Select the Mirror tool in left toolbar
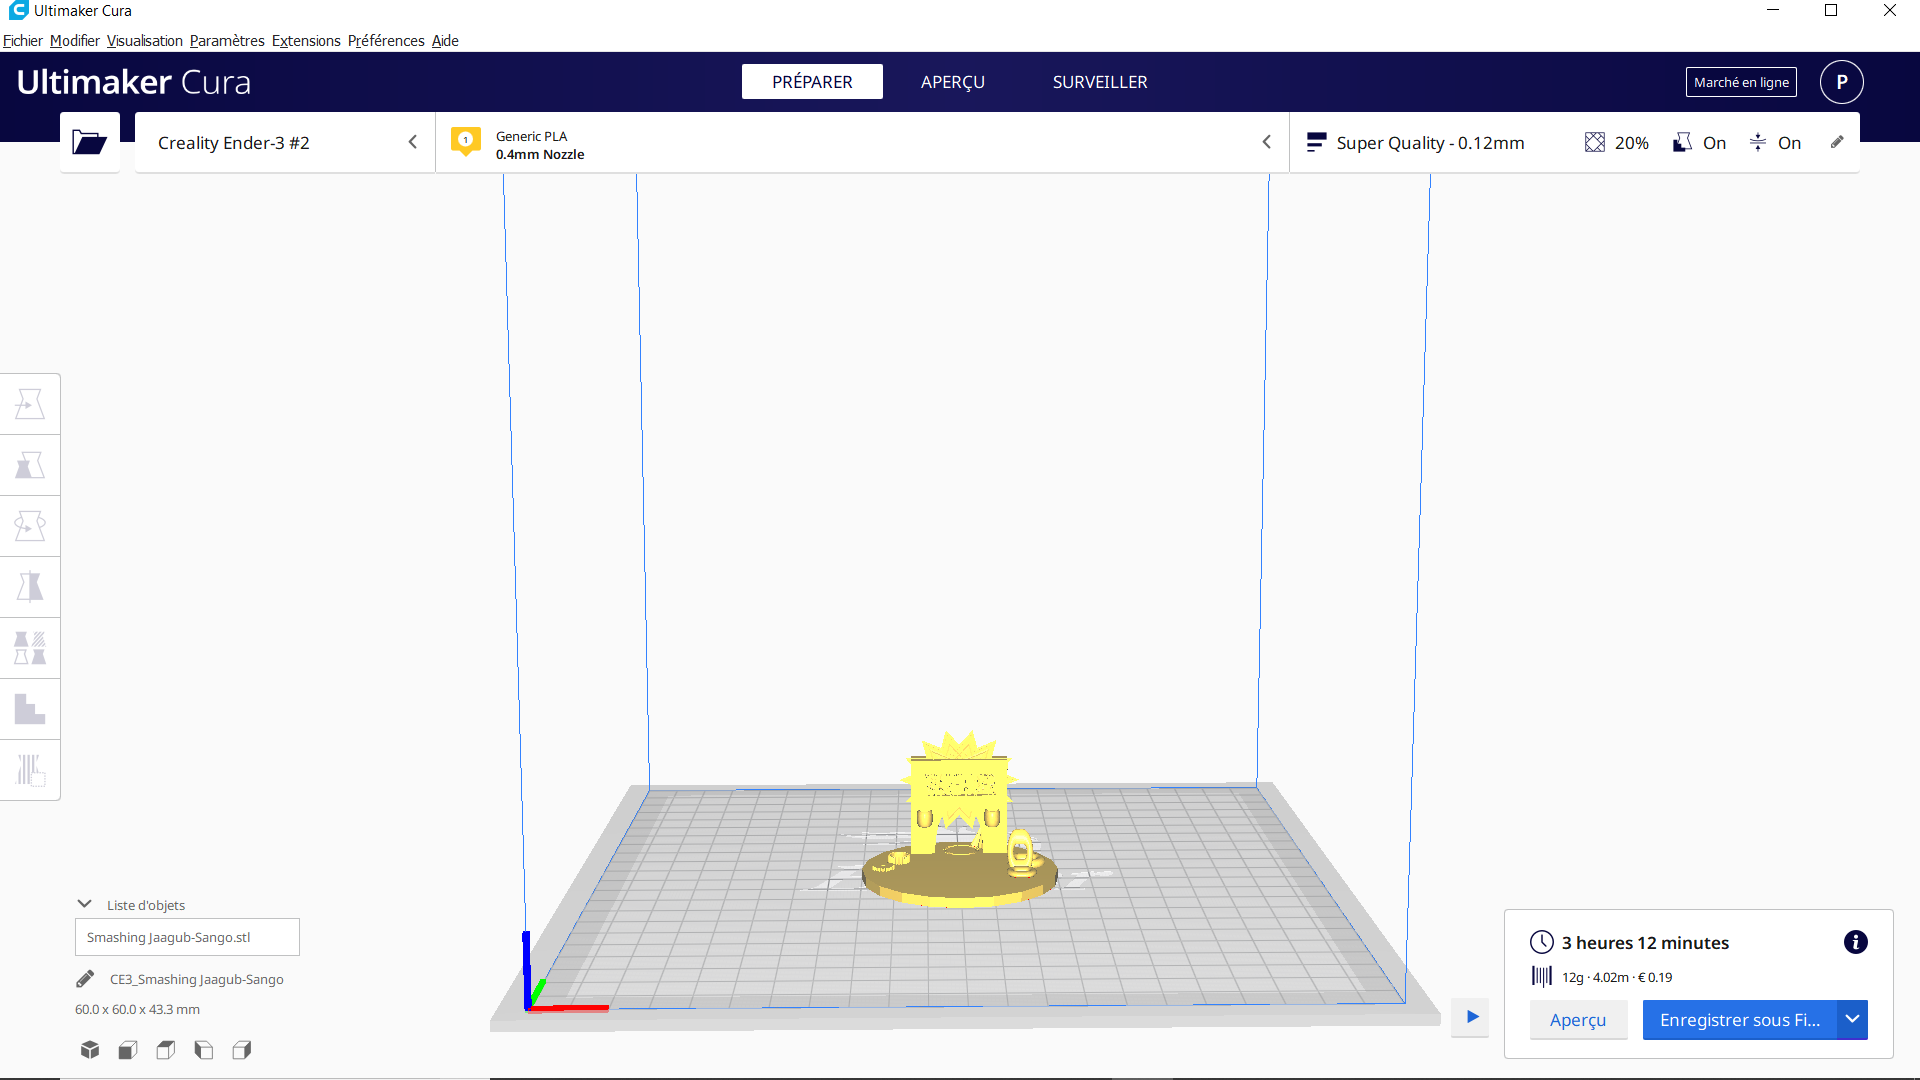The width and height of the screenshot is (1920, 1080). pos(30,587)
